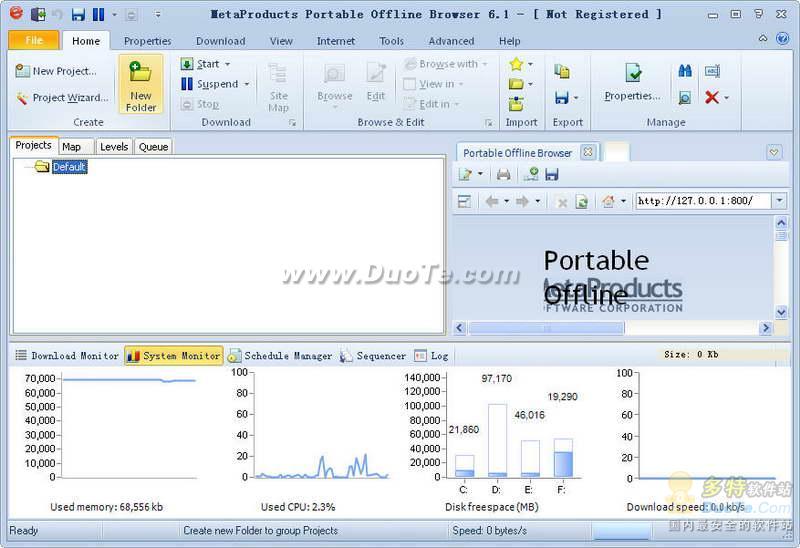800x548 pixels.
Task: Create a New Folder
Action: pyautogui.click(x=141, y=85)
